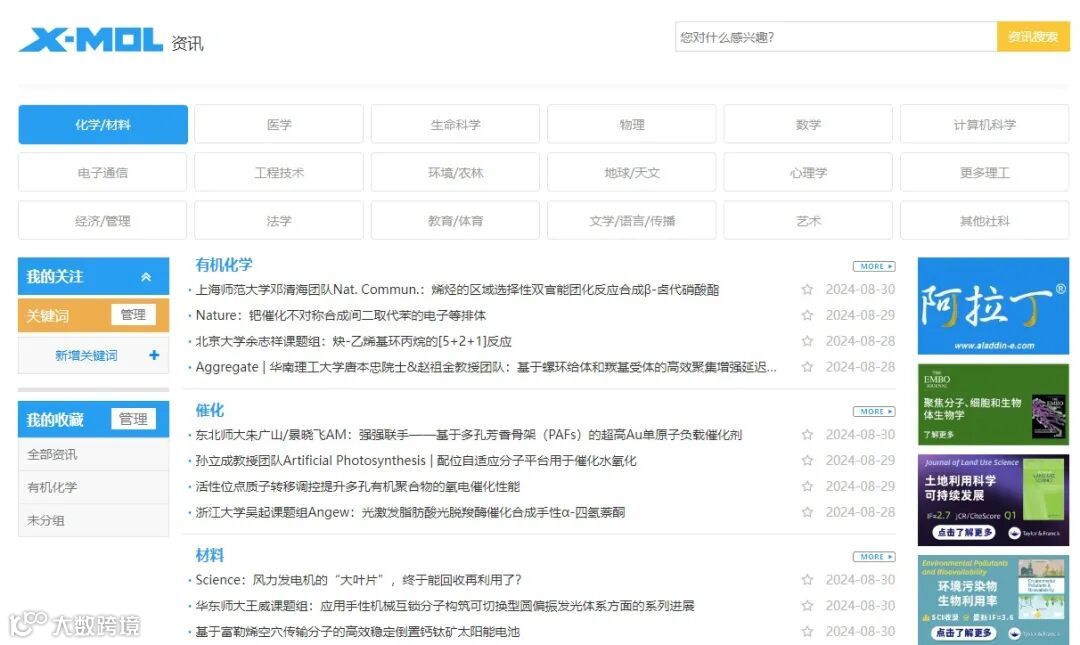Image resolution: width=1080 pixels, height=645 pixels.
Task: Open 未分组 favorites group
Action: tap(94, 520)
